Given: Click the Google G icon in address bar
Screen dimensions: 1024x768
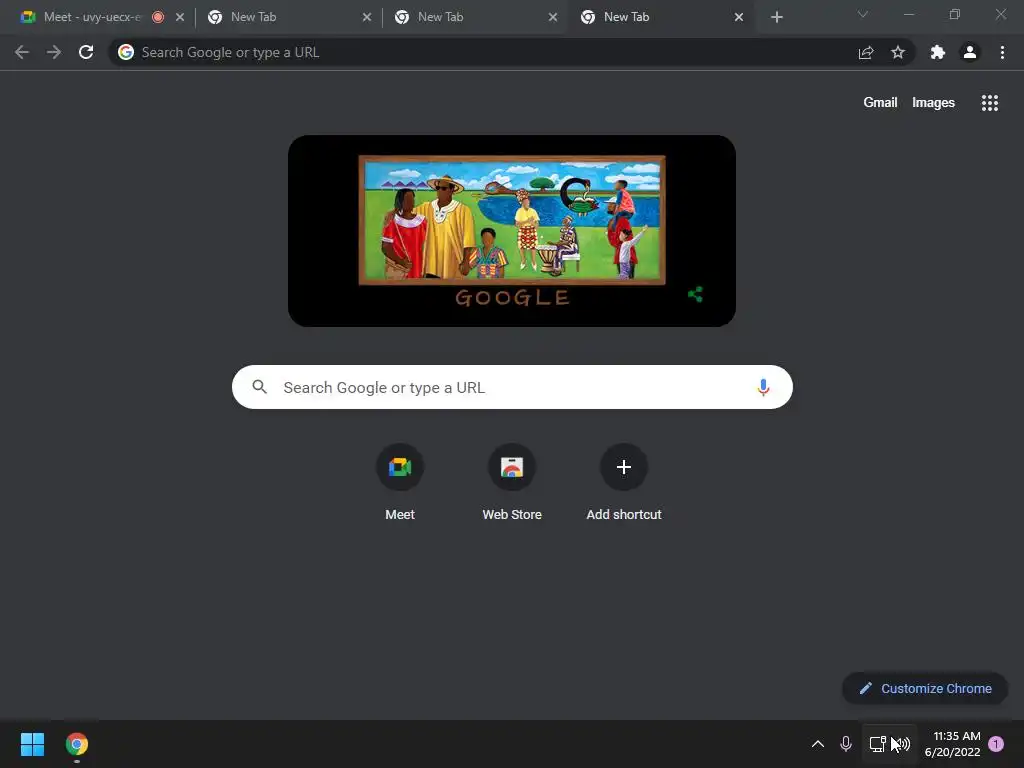Looking at the screenshot, I should click(x=126, y=52).
